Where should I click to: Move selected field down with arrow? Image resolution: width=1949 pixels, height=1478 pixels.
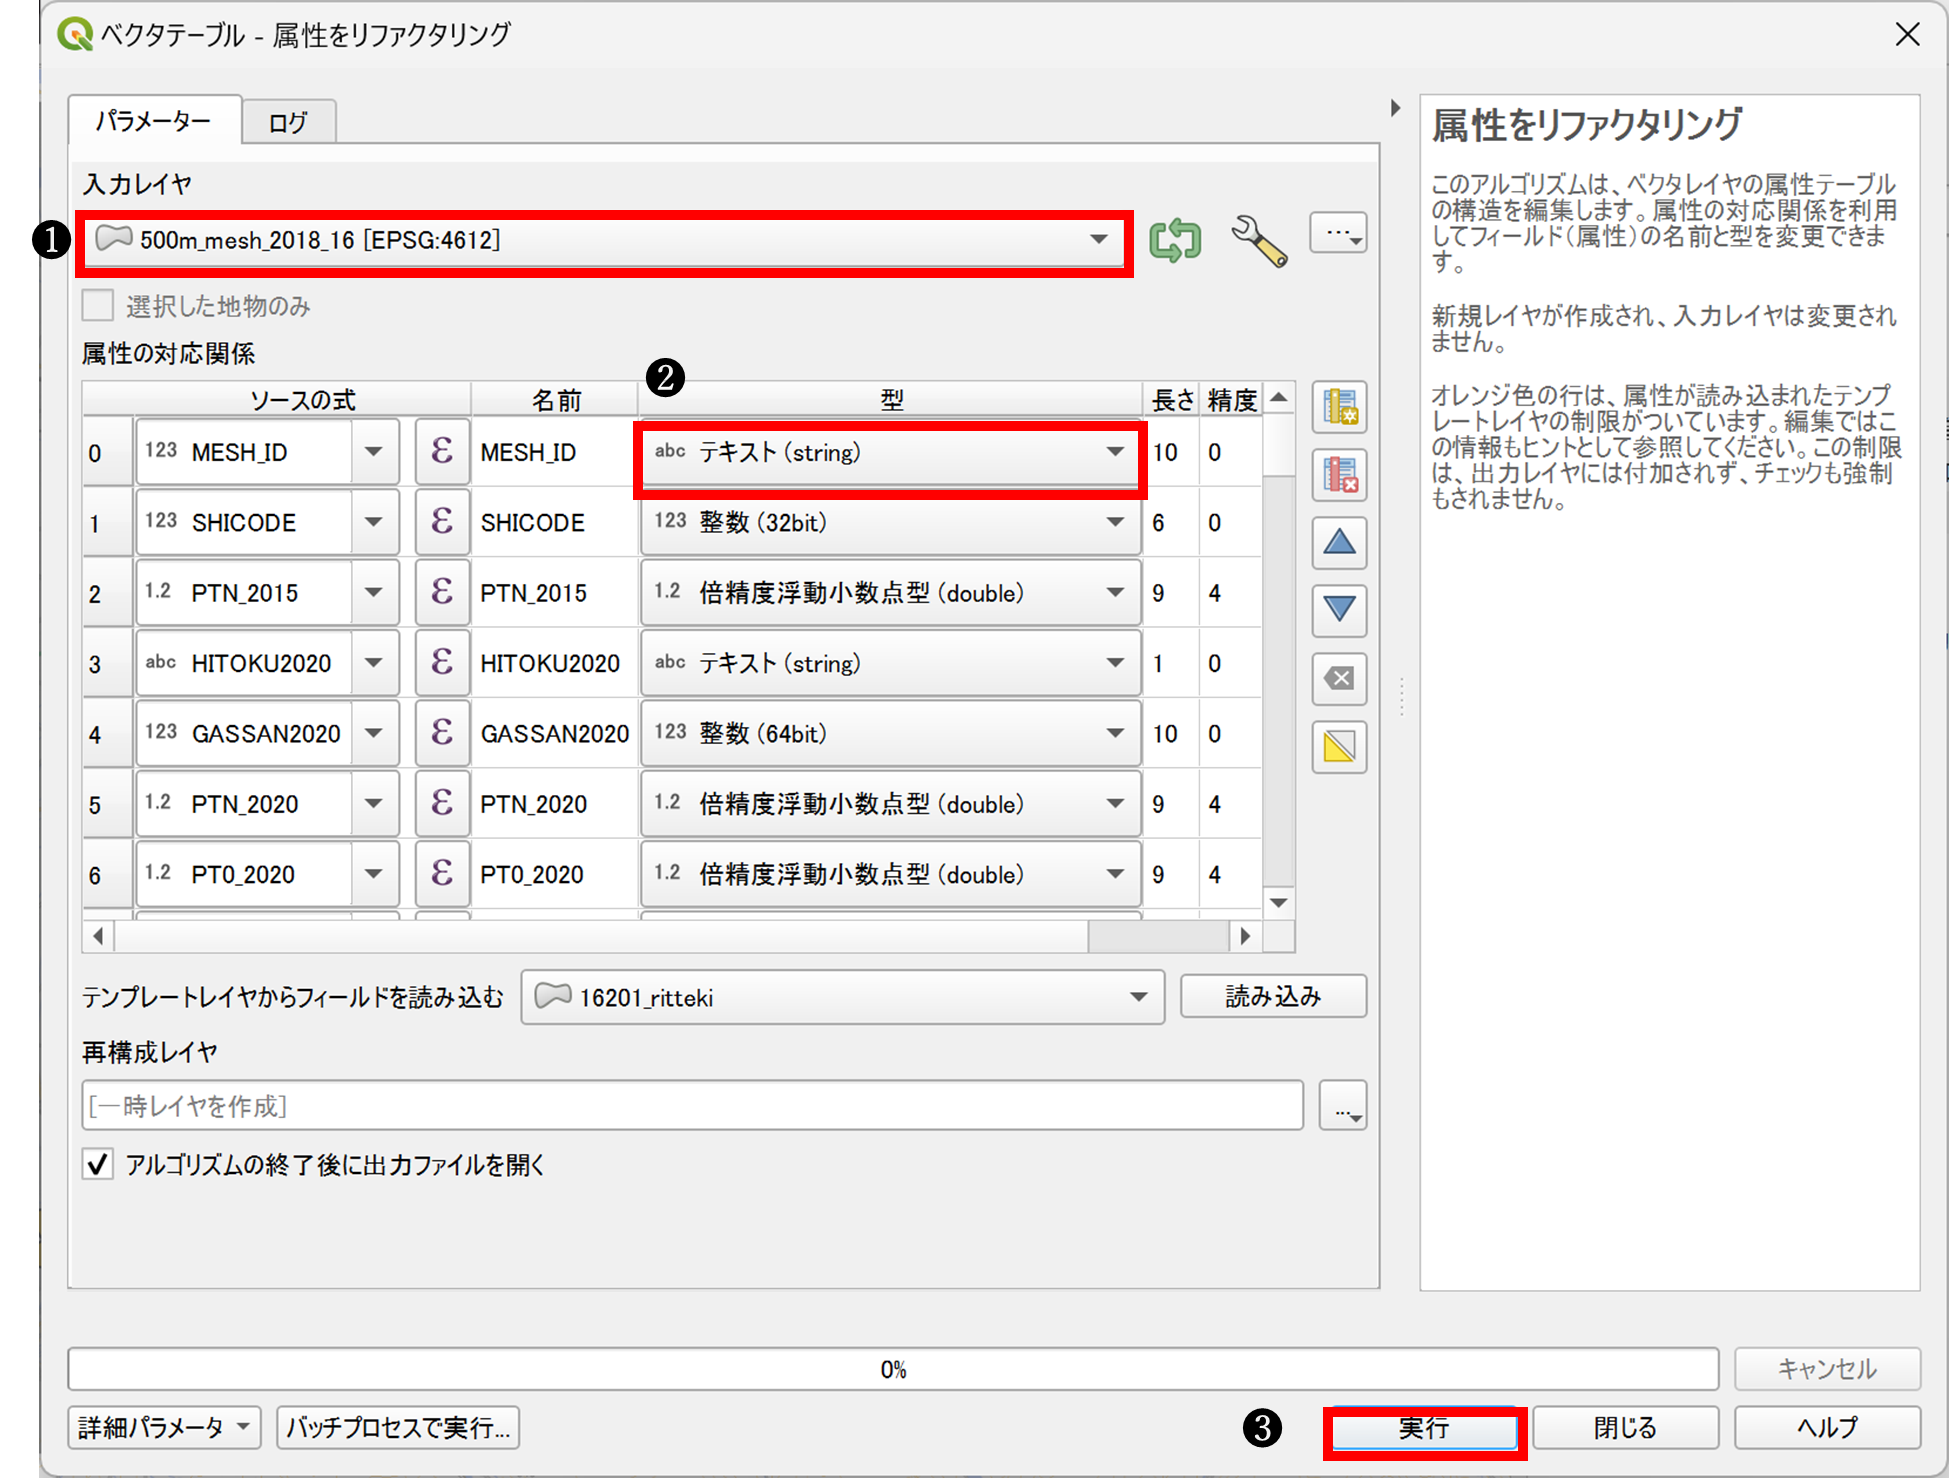point(1339,609)
